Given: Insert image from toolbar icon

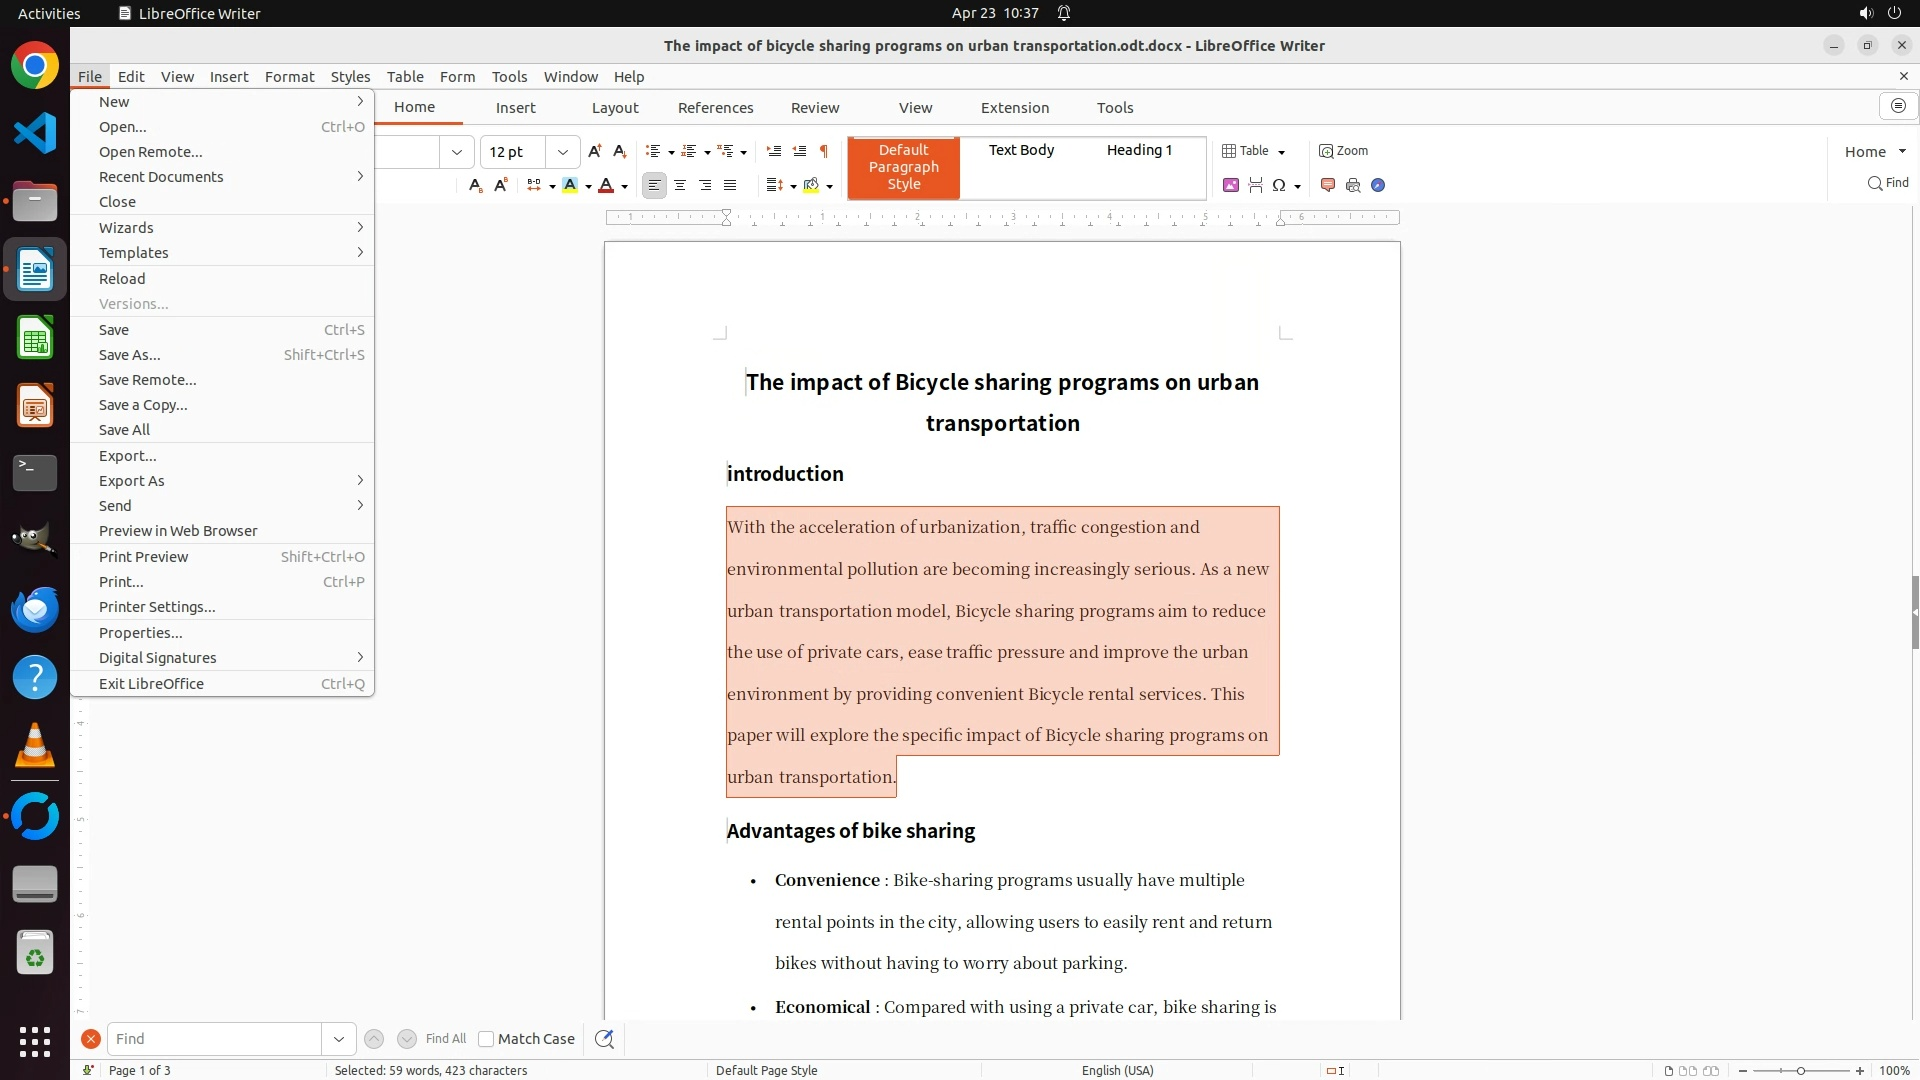Looking at the screenshot, I should point(1230,185).
